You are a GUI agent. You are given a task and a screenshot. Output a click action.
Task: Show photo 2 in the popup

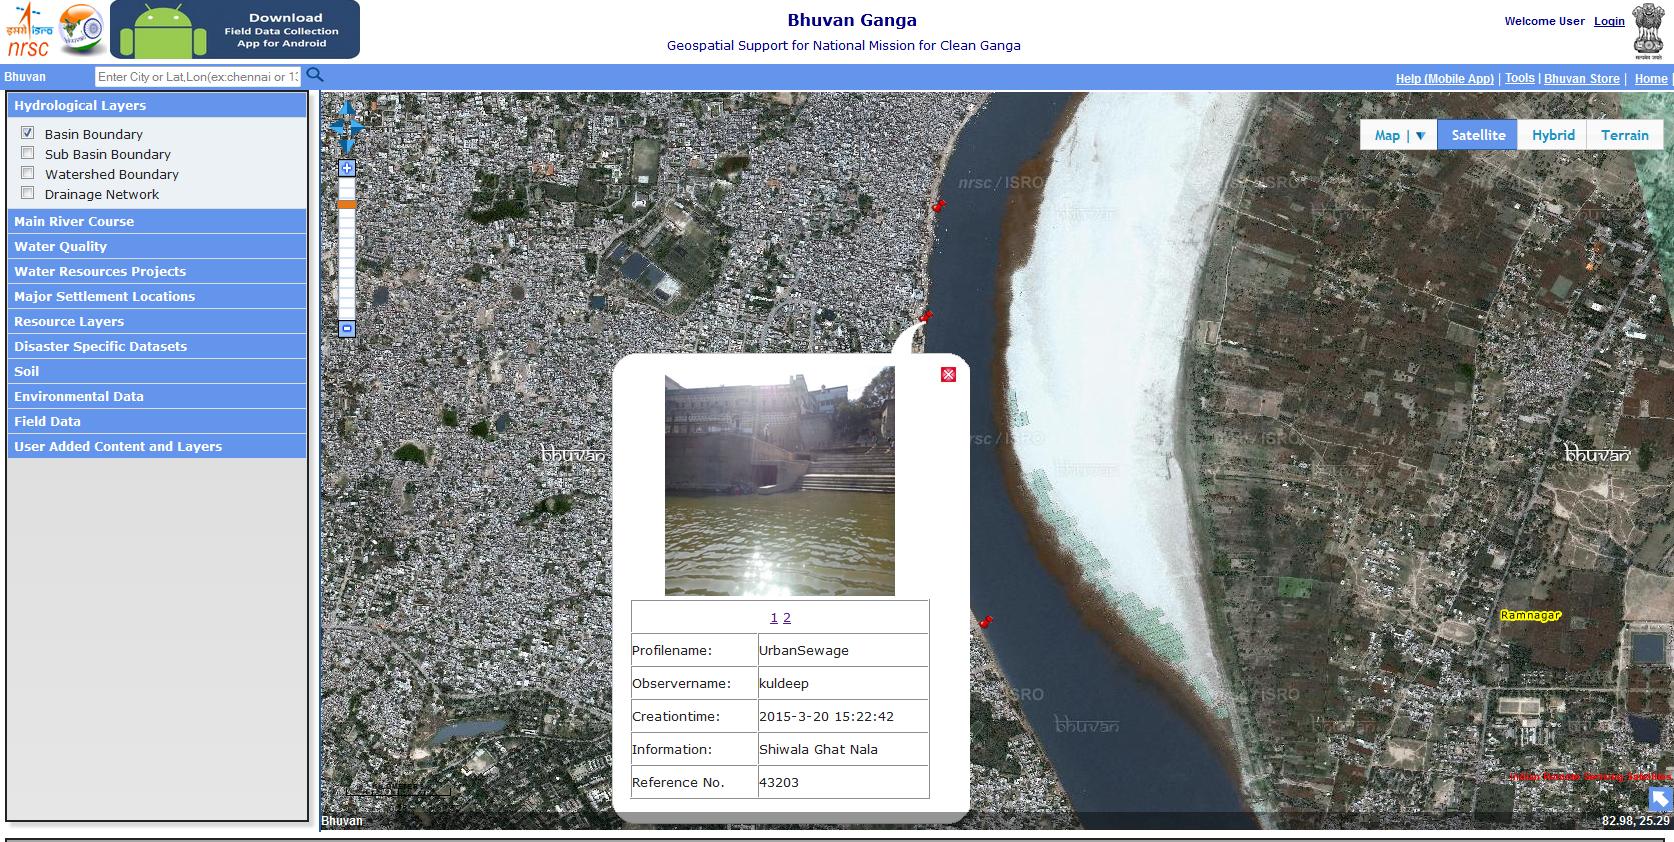click(787, 618)
